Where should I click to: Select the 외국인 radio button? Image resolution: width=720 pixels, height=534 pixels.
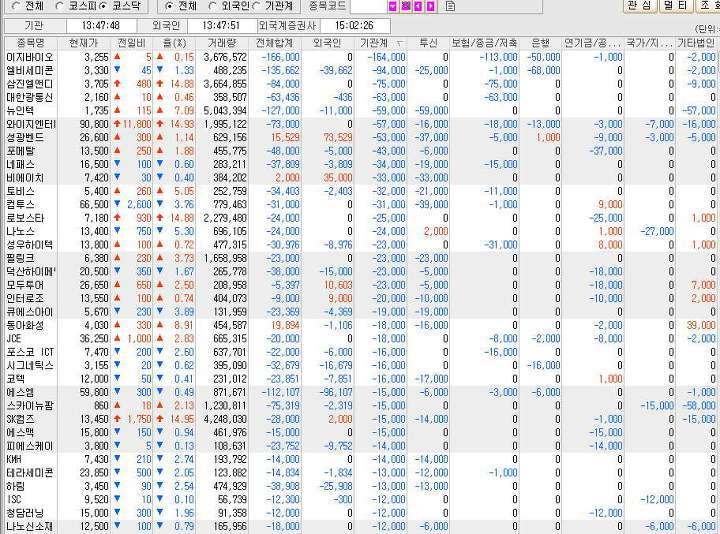click(x=212, y=6)
